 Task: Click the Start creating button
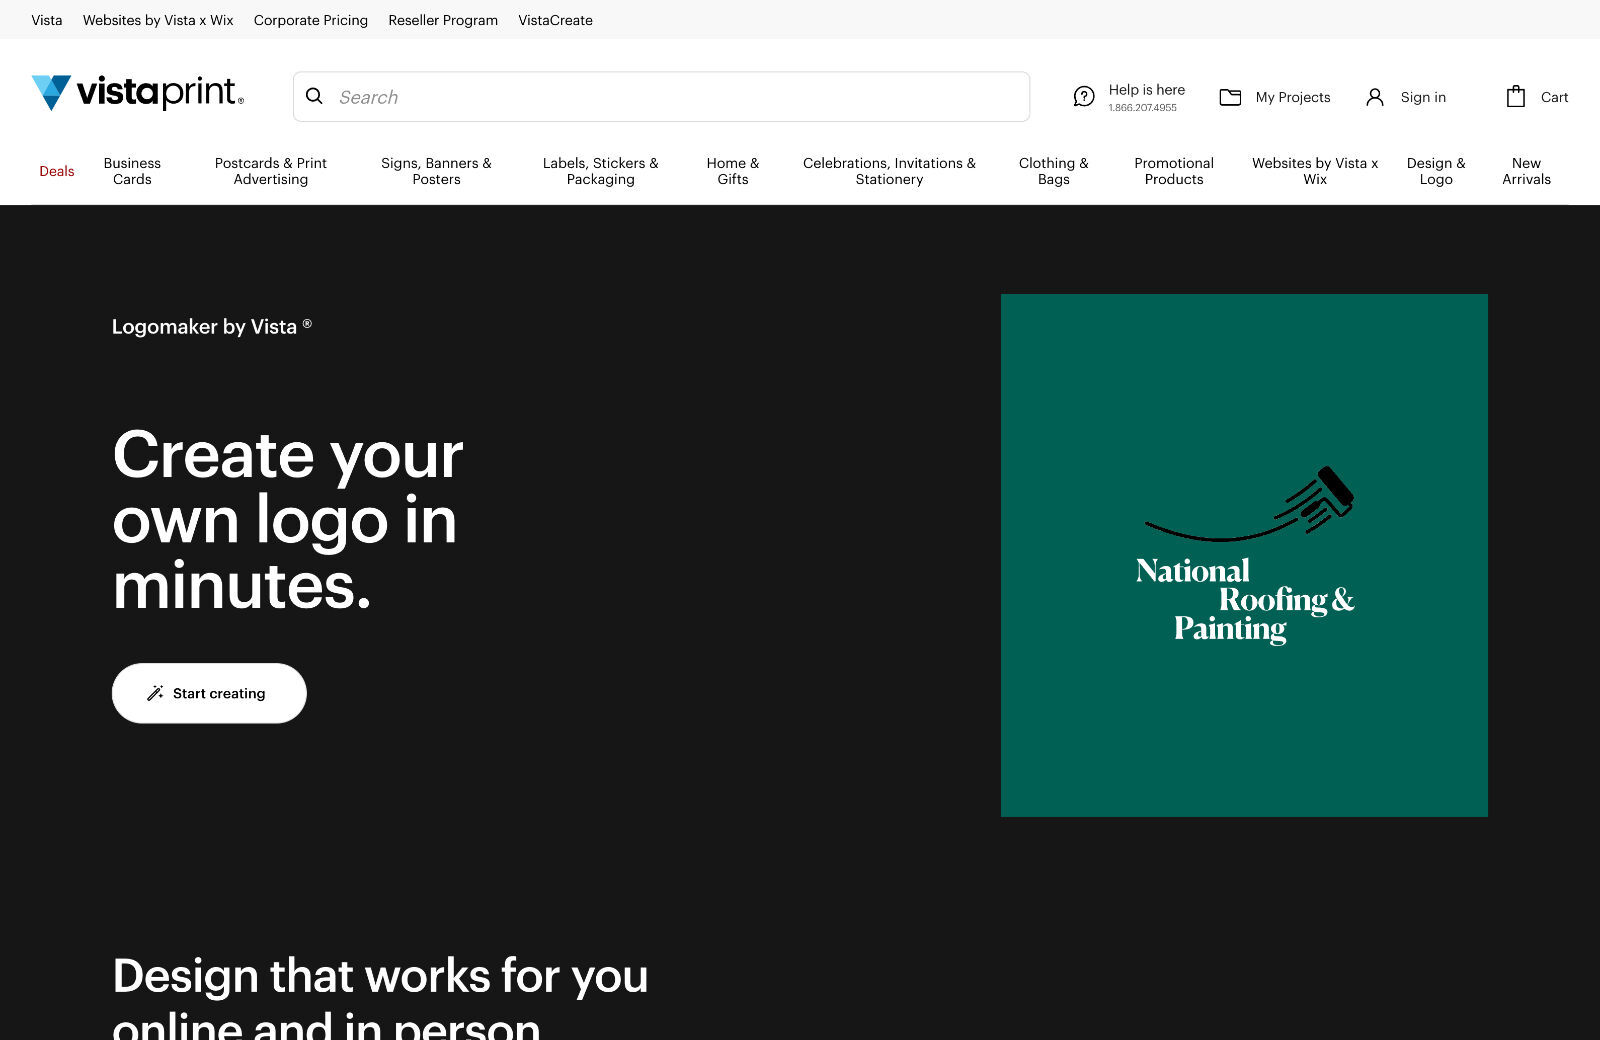[x=209, y=693]
